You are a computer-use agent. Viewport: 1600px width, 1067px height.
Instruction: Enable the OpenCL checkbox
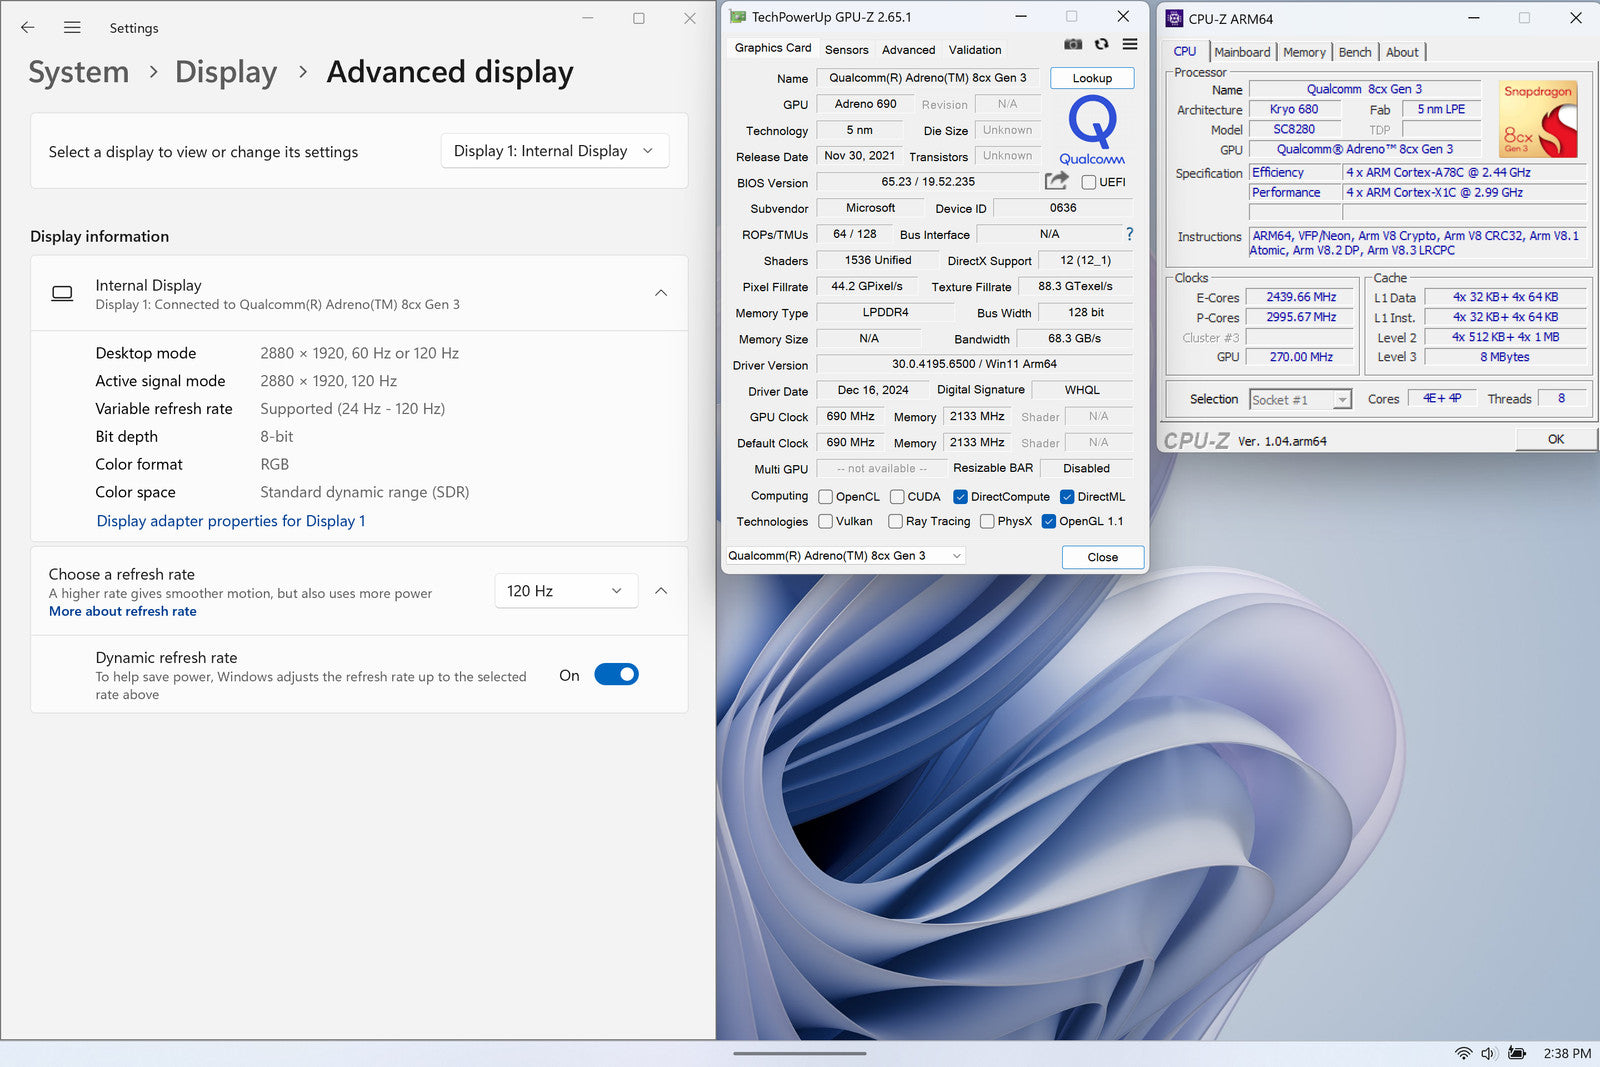pos(826,497)
